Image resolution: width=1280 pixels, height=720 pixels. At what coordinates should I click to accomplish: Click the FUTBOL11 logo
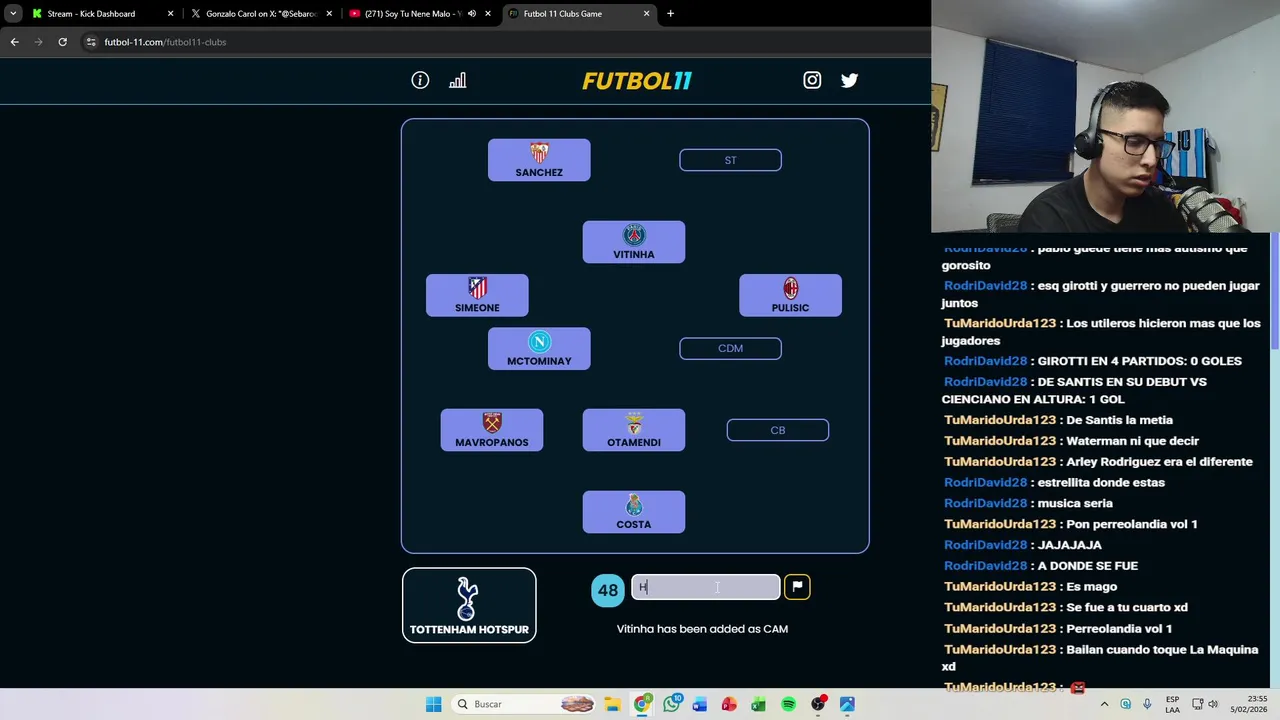(637, 81)
